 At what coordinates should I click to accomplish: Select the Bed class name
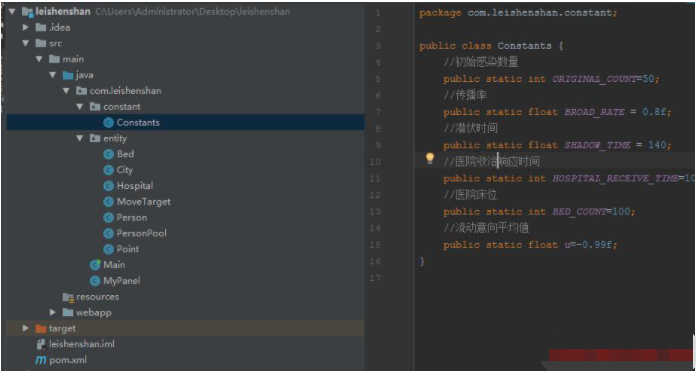coord(125,154)
